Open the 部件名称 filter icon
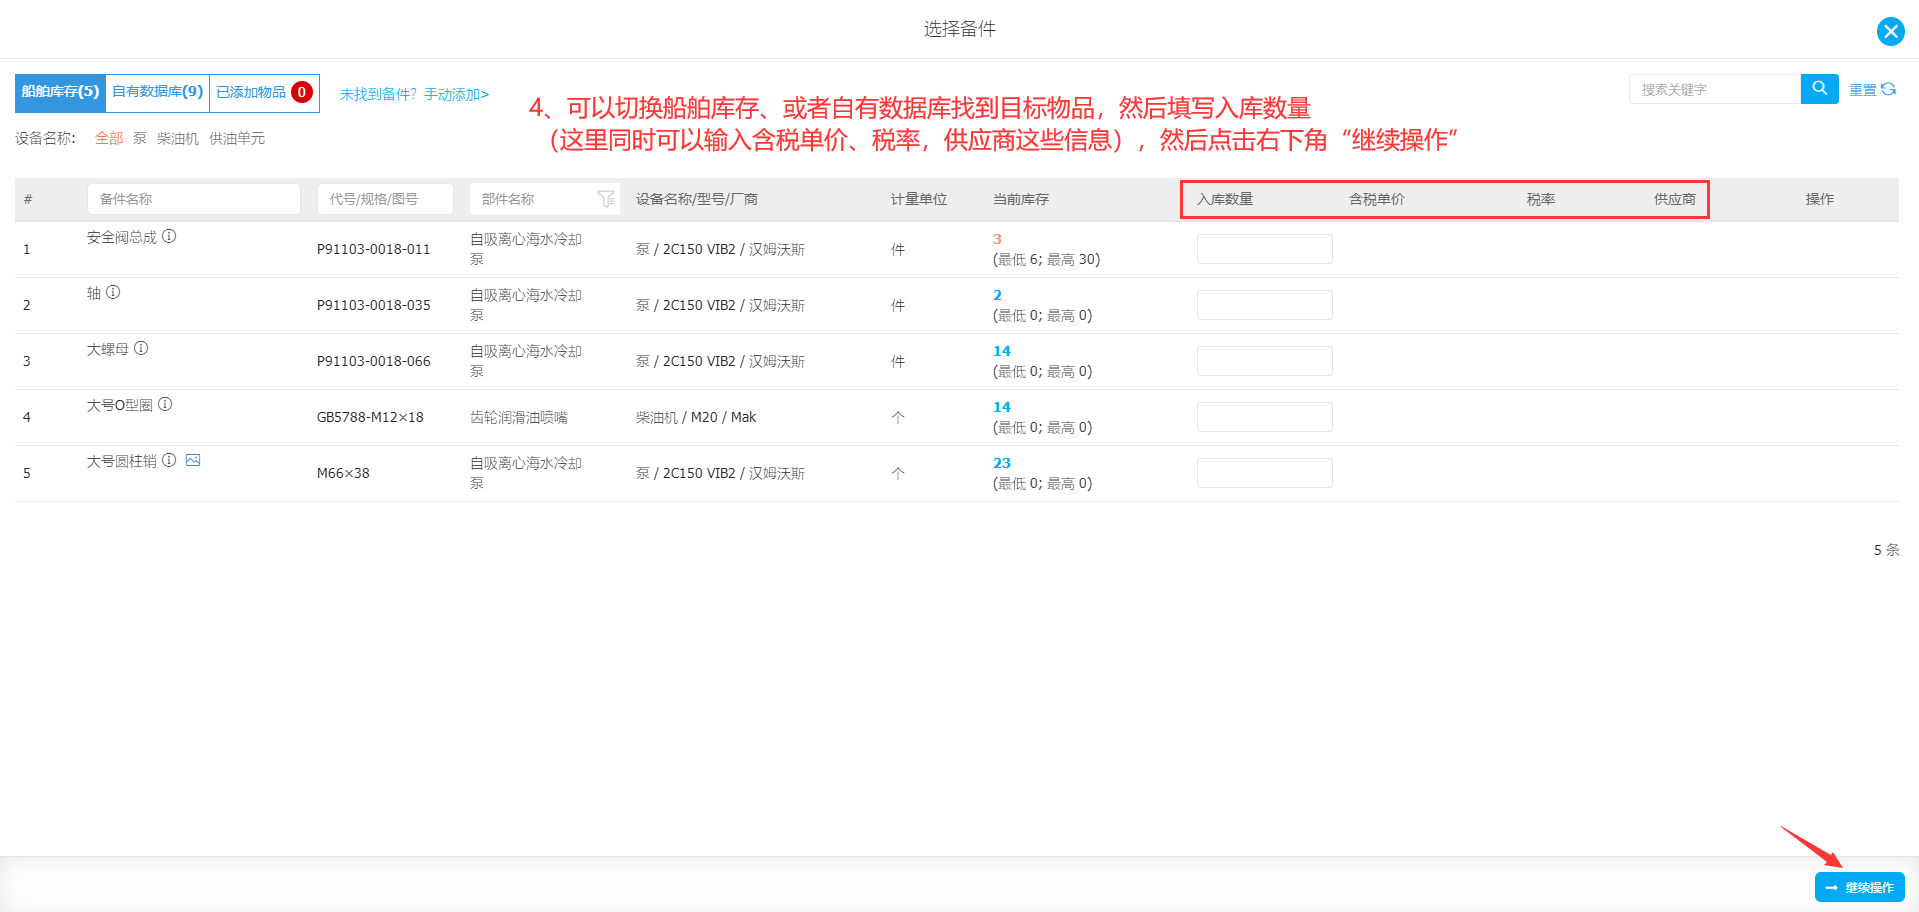This screenshot has height=912, width=1919. (606, 199)
